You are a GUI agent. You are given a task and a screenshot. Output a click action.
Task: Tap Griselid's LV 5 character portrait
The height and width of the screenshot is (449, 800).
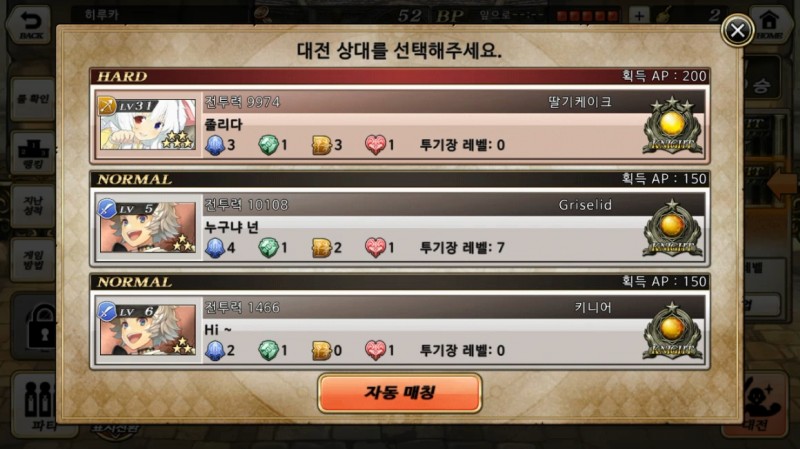[x=147, y=227]
